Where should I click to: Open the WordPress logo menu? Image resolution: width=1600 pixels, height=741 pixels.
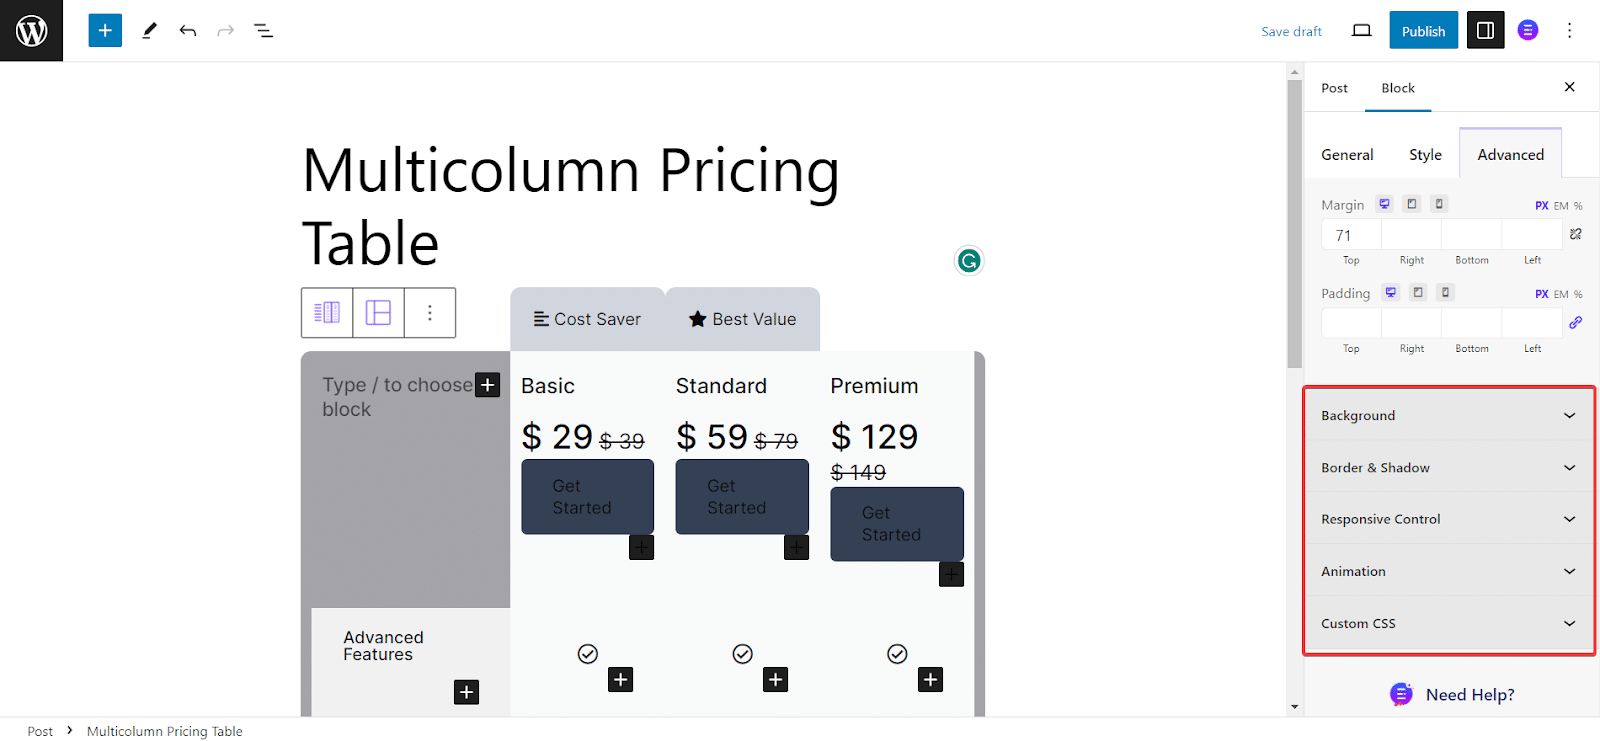coord(31,31)
